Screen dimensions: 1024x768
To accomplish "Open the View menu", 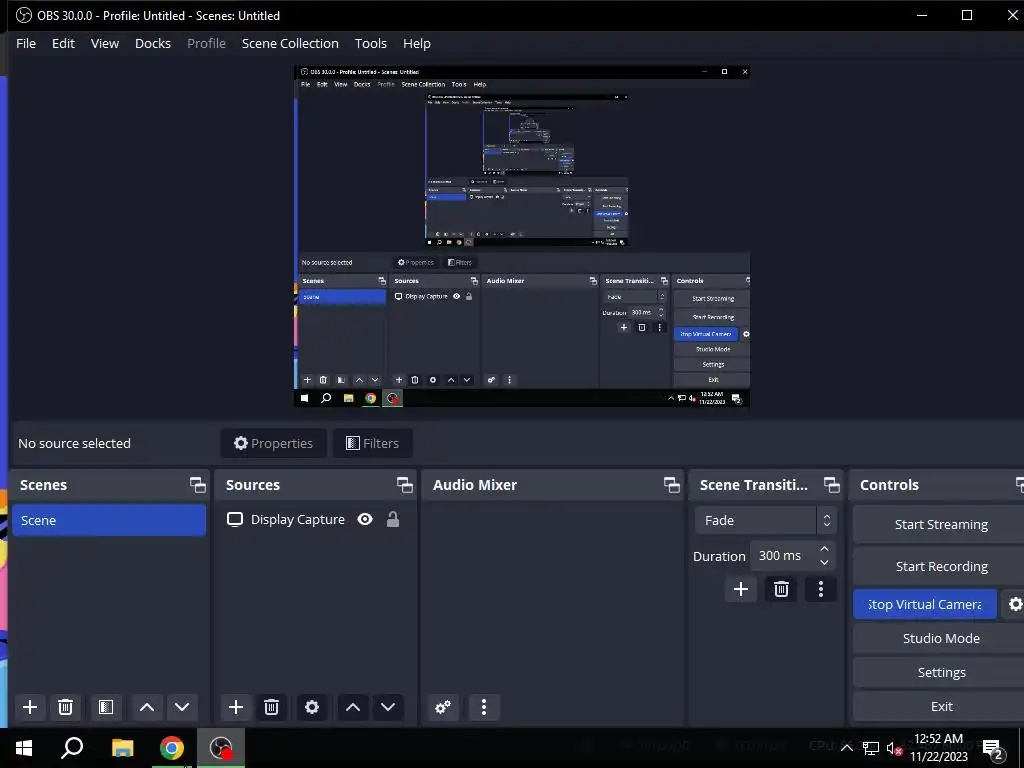I will tap(104, 43).
